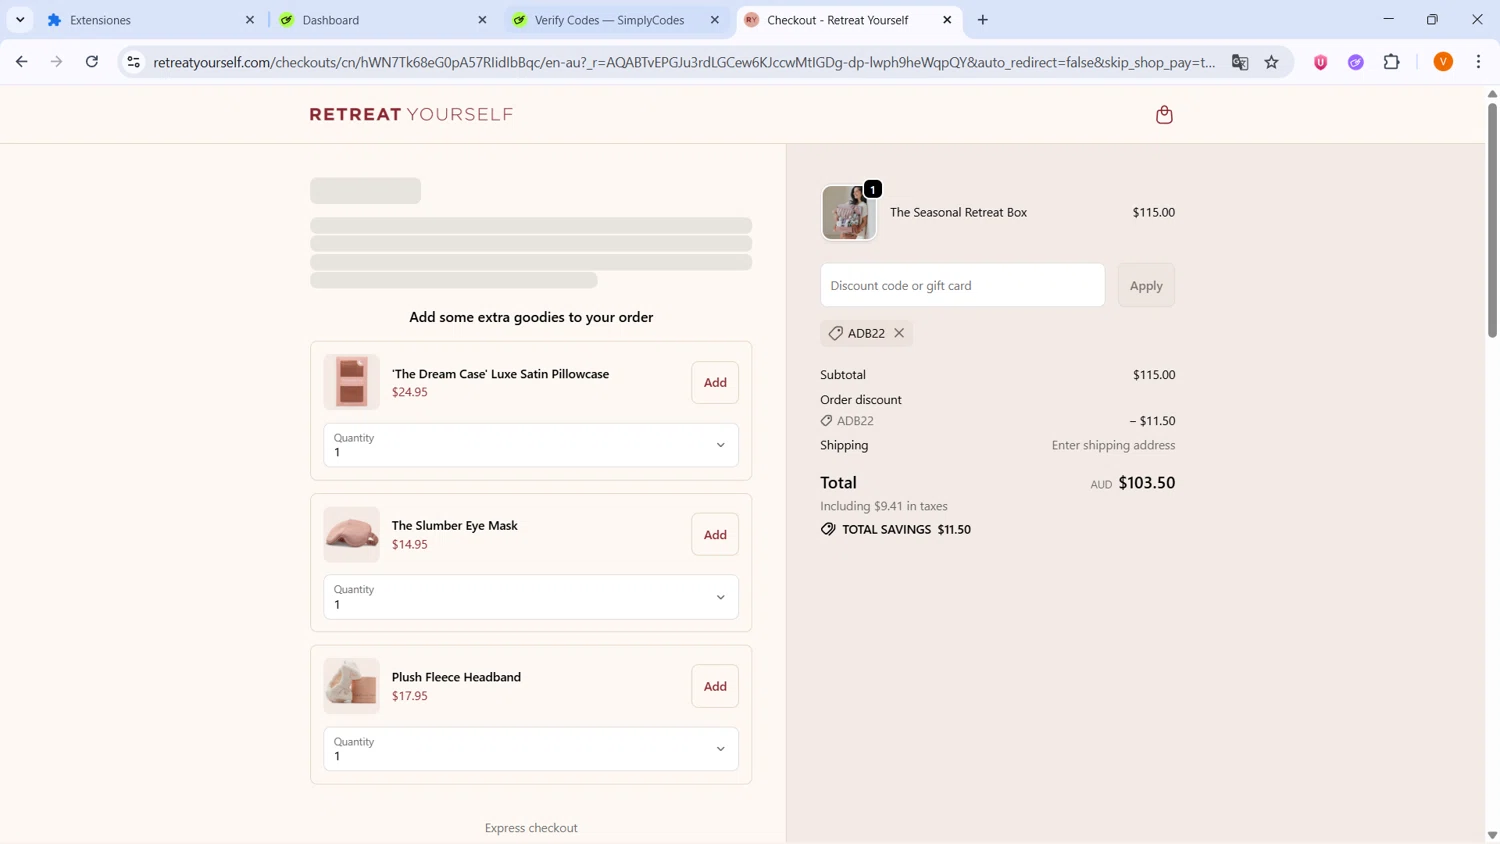The height and width of the screenshot is (844, 1500).
Task: Open Quantity dropdown for Slumber Eye Mask
Action: pos(531,597)
